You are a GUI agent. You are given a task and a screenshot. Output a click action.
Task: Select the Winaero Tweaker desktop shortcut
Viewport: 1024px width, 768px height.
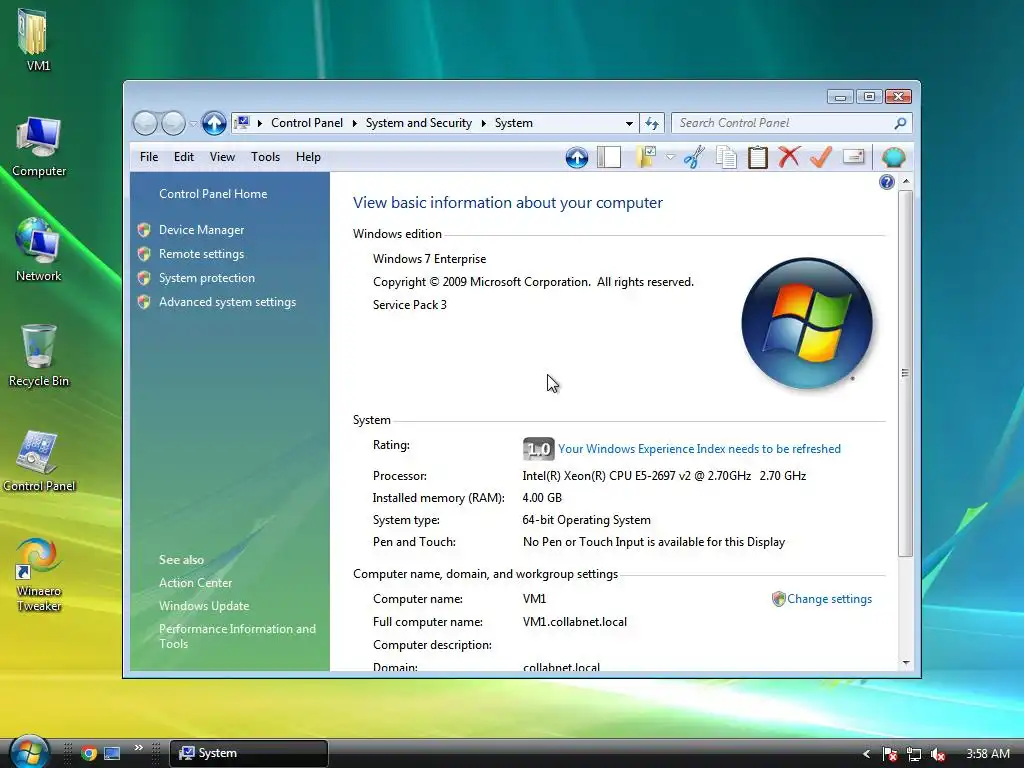39,575
